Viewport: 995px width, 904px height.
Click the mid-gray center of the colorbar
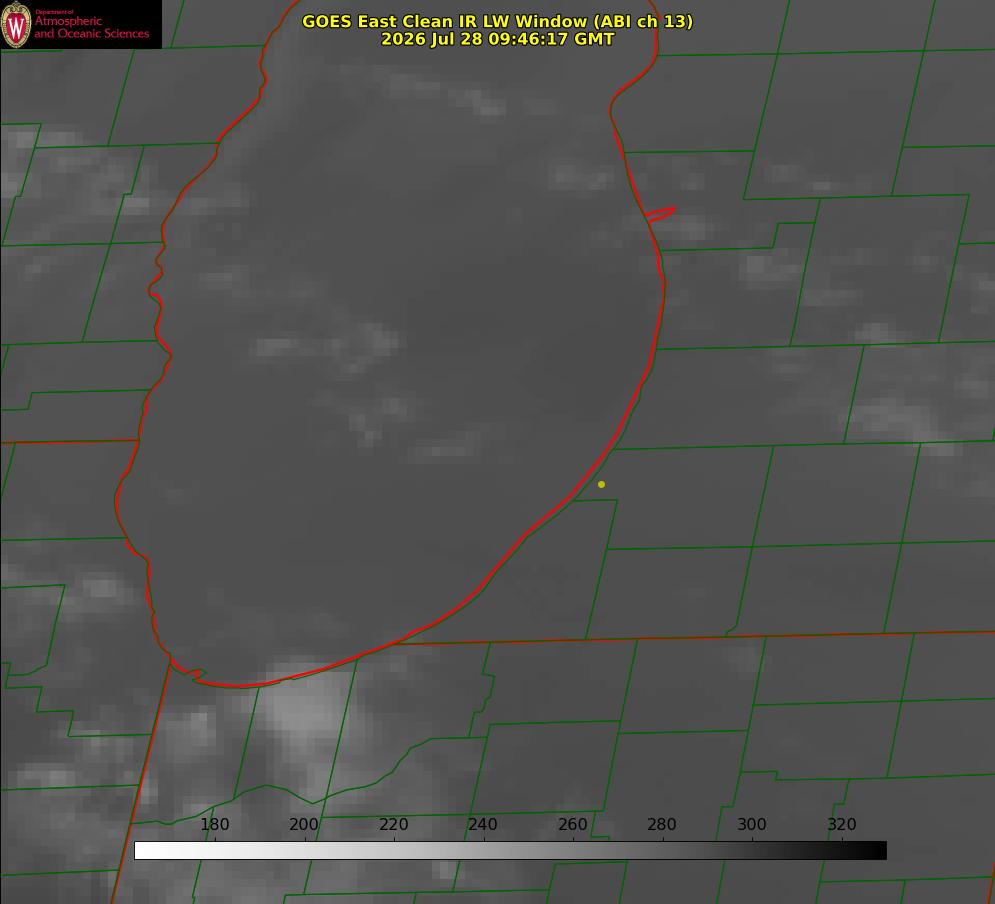tap(510, 850)
